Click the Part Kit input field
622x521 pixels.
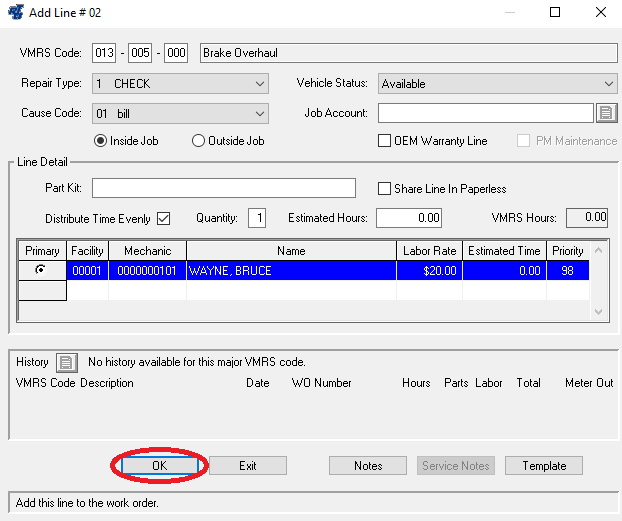(x=224, y=188)
